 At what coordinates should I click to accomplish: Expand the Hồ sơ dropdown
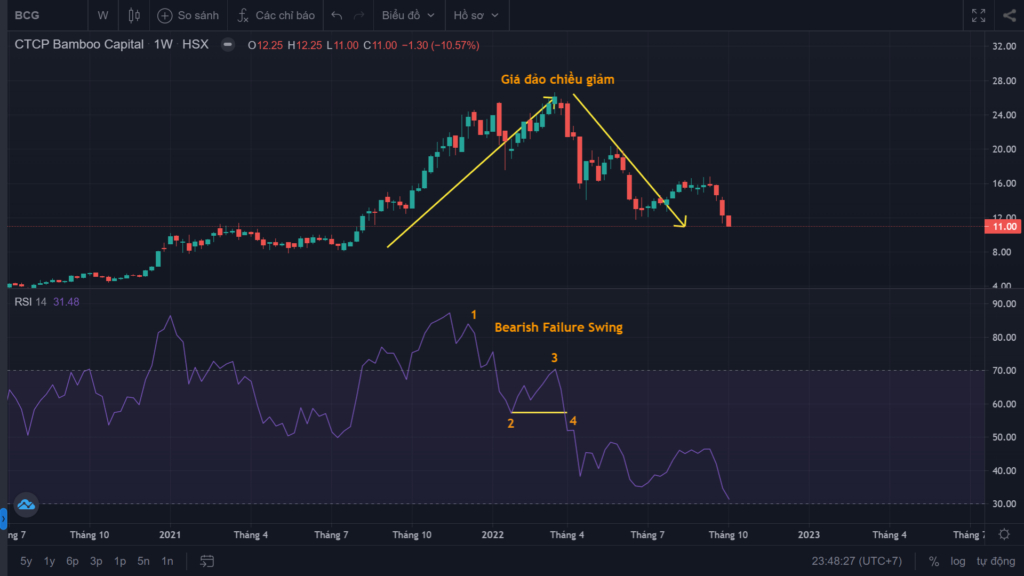(476, 15)
